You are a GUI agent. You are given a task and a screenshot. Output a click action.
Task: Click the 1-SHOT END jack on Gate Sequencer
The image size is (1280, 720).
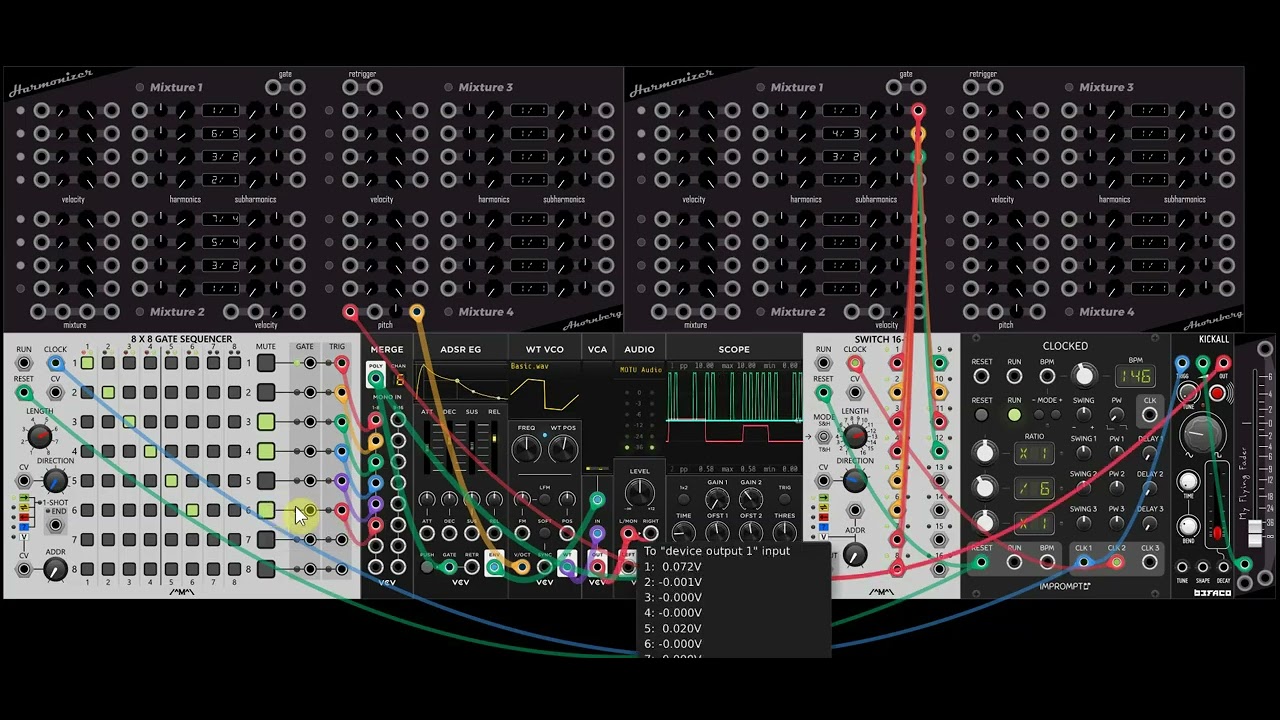(55, 525)
